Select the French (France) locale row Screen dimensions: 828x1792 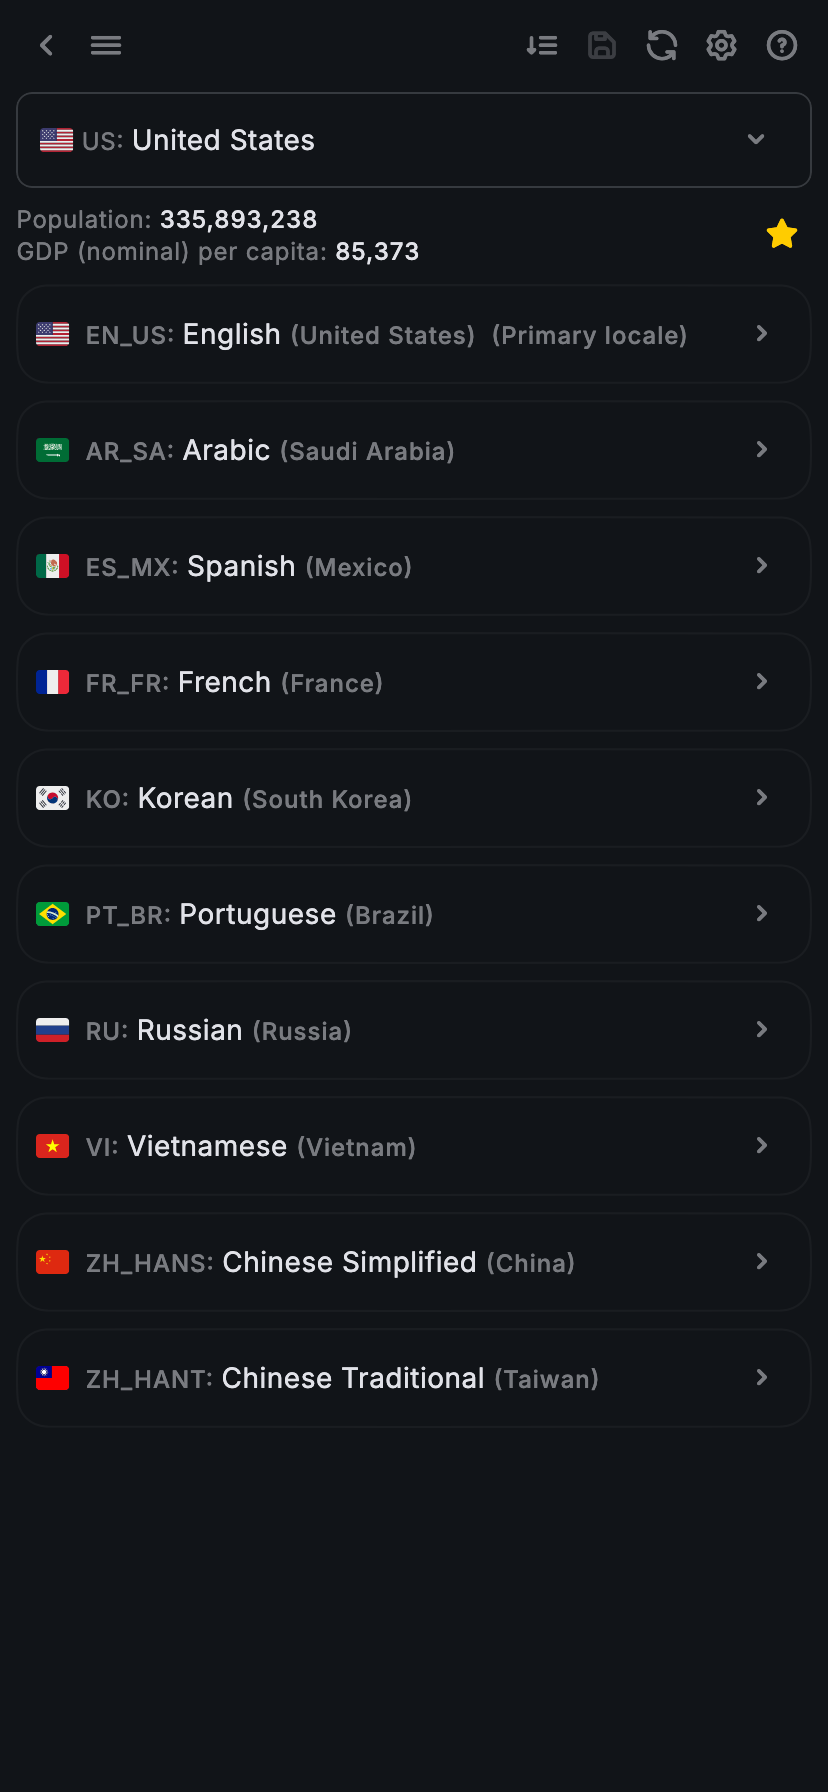click(414, 682)
